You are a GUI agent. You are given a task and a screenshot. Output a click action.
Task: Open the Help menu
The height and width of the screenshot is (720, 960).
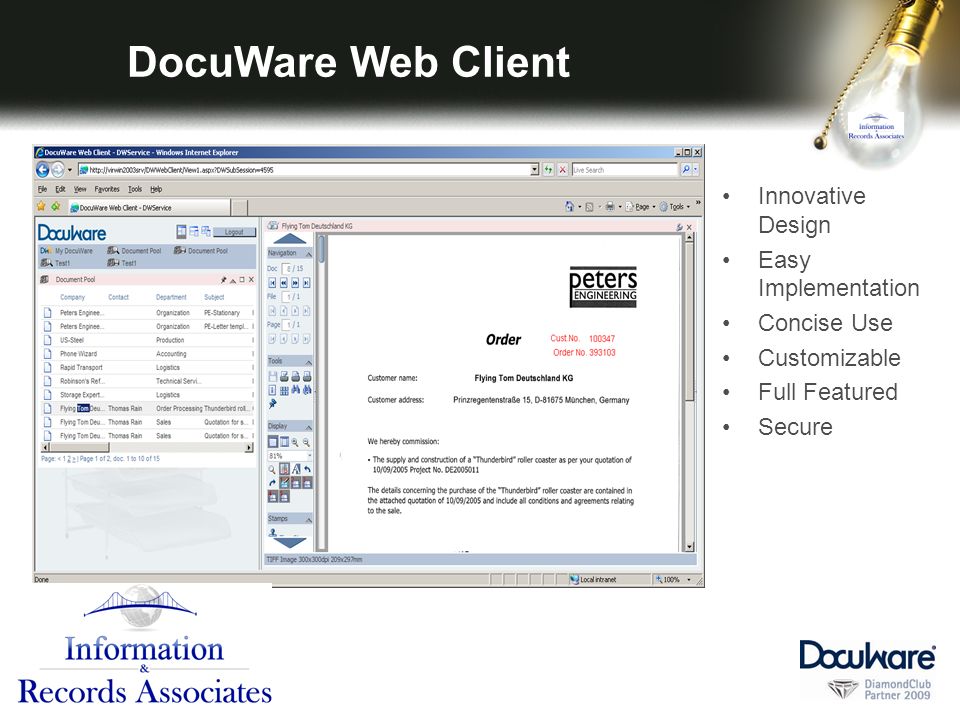156,189
